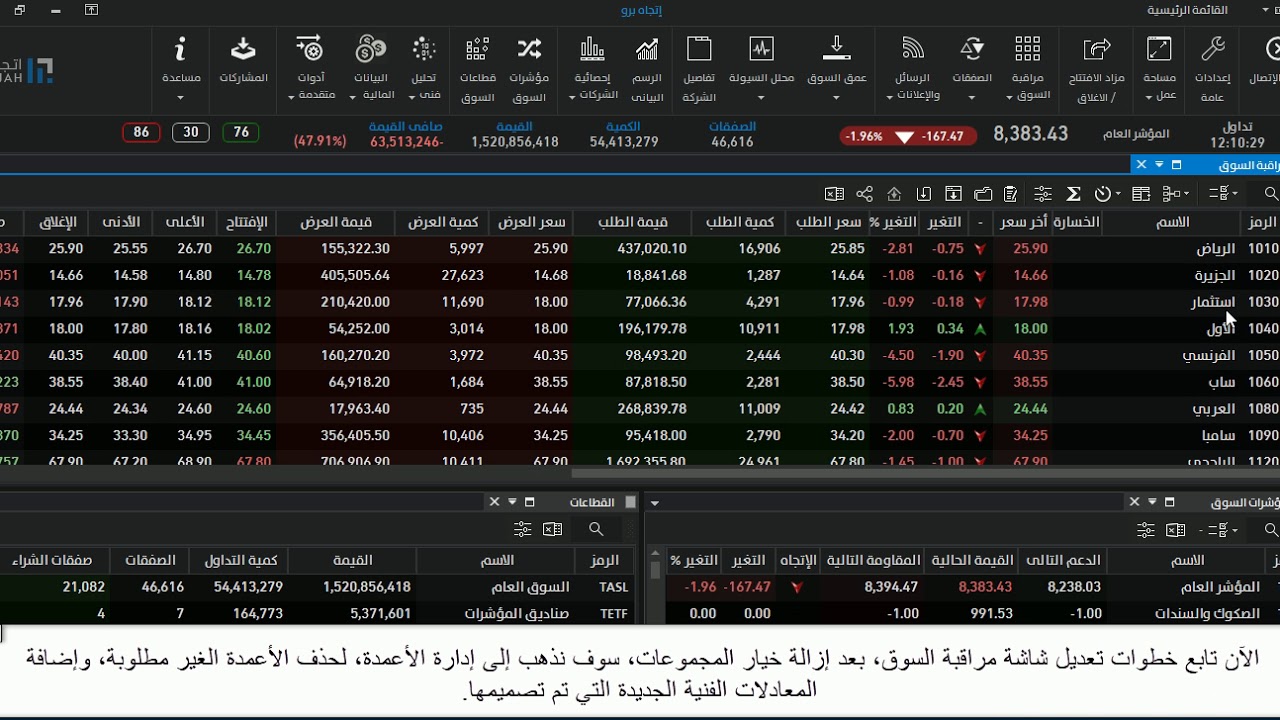This screenshot has height=720, width=1280.
Task: Open Market Indices (مؤشرات السوق) toolbar icon
Action: [x=529, y=49]
